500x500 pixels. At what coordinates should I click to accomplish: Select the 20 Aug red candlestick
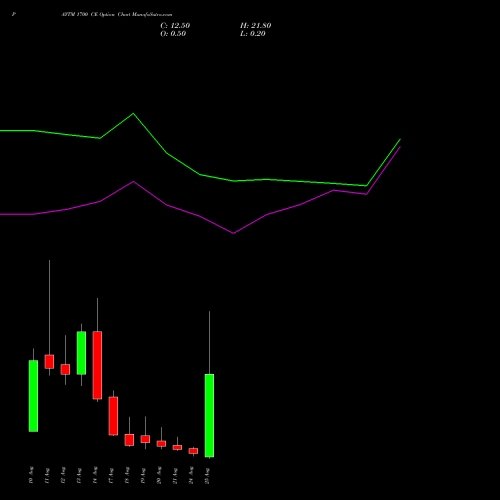click(161, 444)
